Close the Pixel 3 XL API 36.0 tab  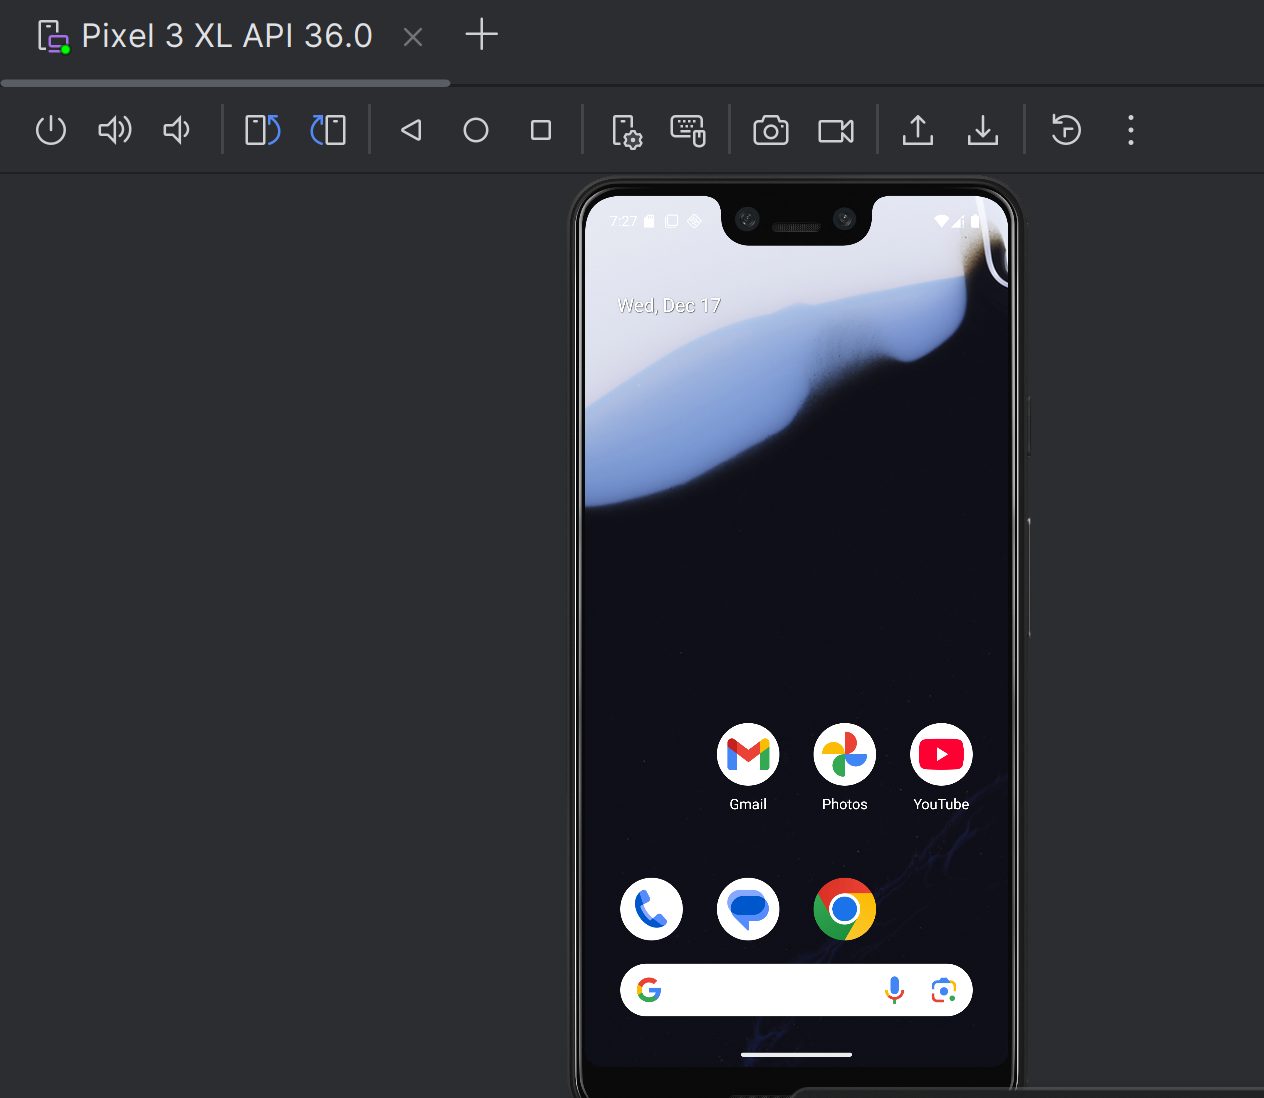(x=413, y=37)
